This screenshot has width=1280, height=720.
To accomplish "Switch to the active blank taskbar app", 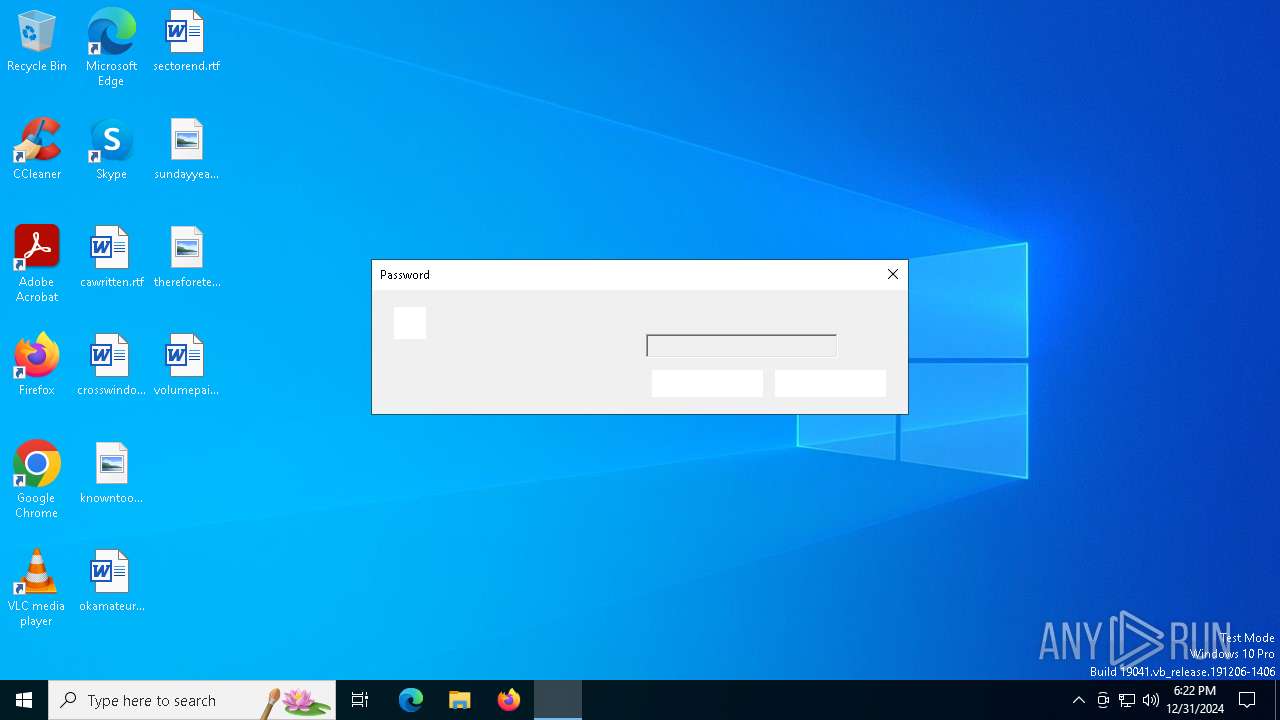I will 558,700.
